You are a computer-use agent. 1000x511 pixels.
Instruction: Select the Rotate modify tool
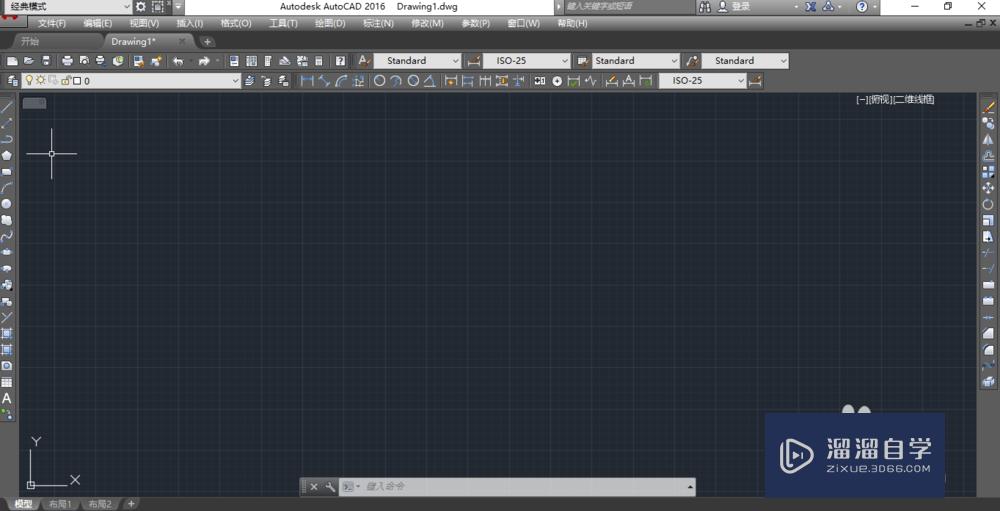point(989,204)
